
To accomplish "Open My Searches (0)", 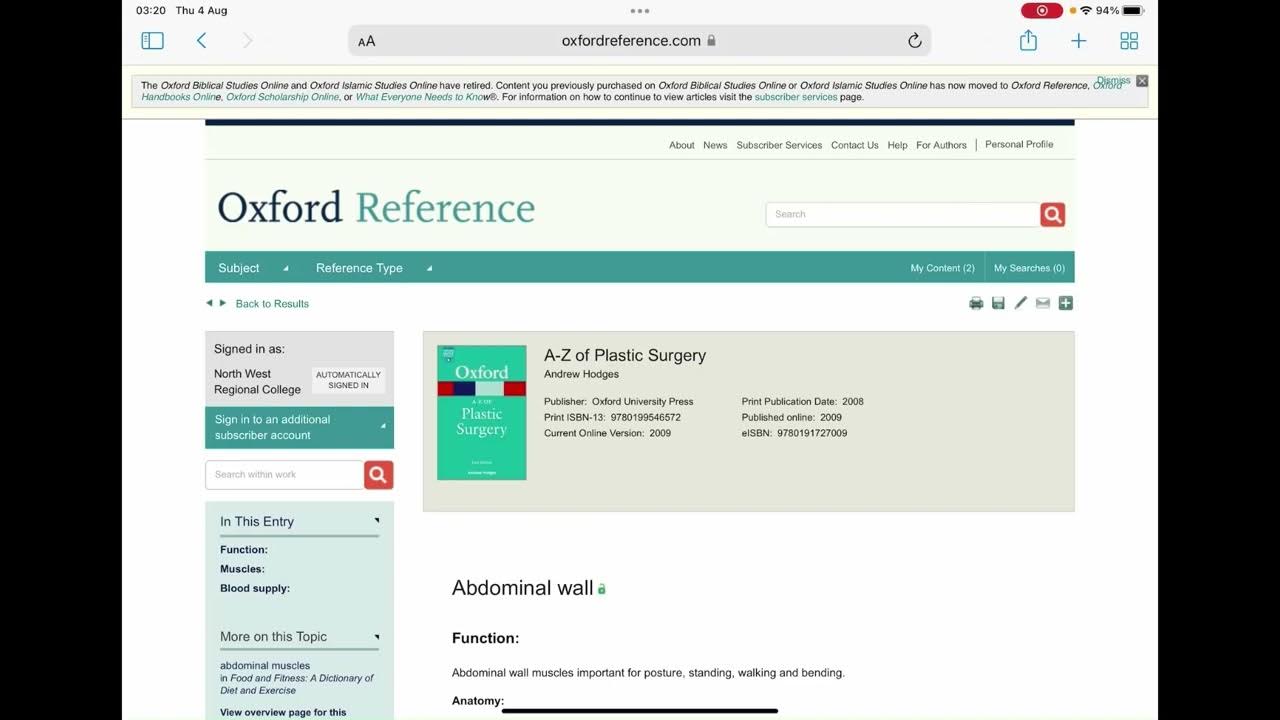I will [1029, 268].
